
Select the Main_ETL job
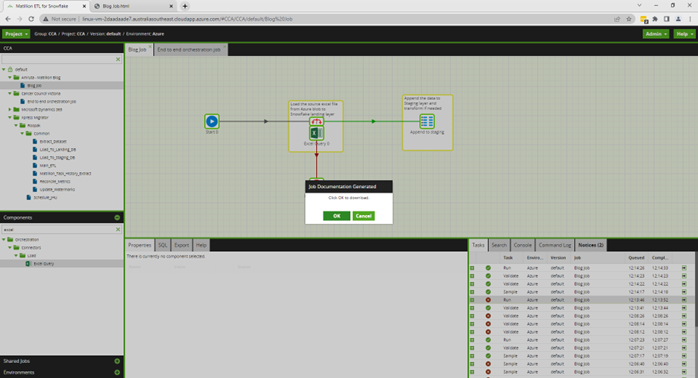click(48, 166)
